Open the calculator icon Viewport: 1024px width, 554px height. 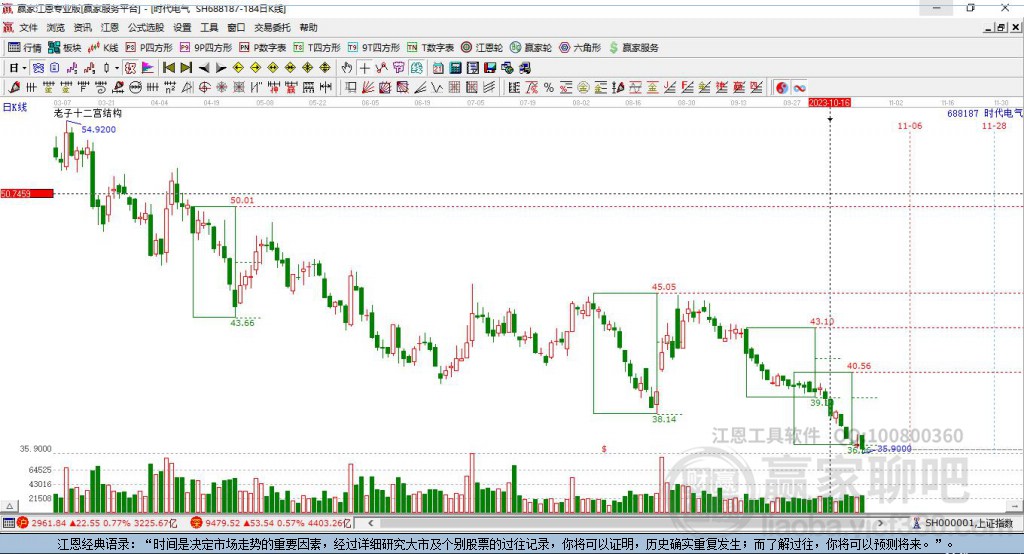coord(455,68)
